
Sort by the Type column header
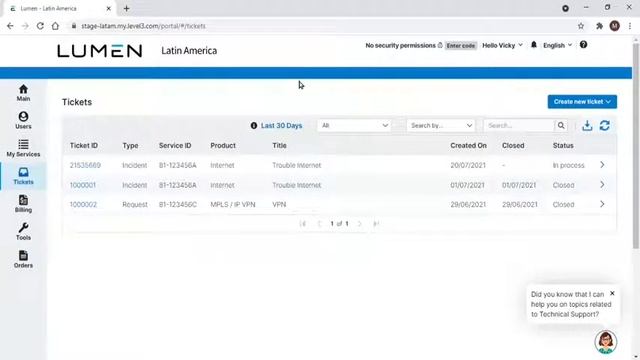coord(130,145)
